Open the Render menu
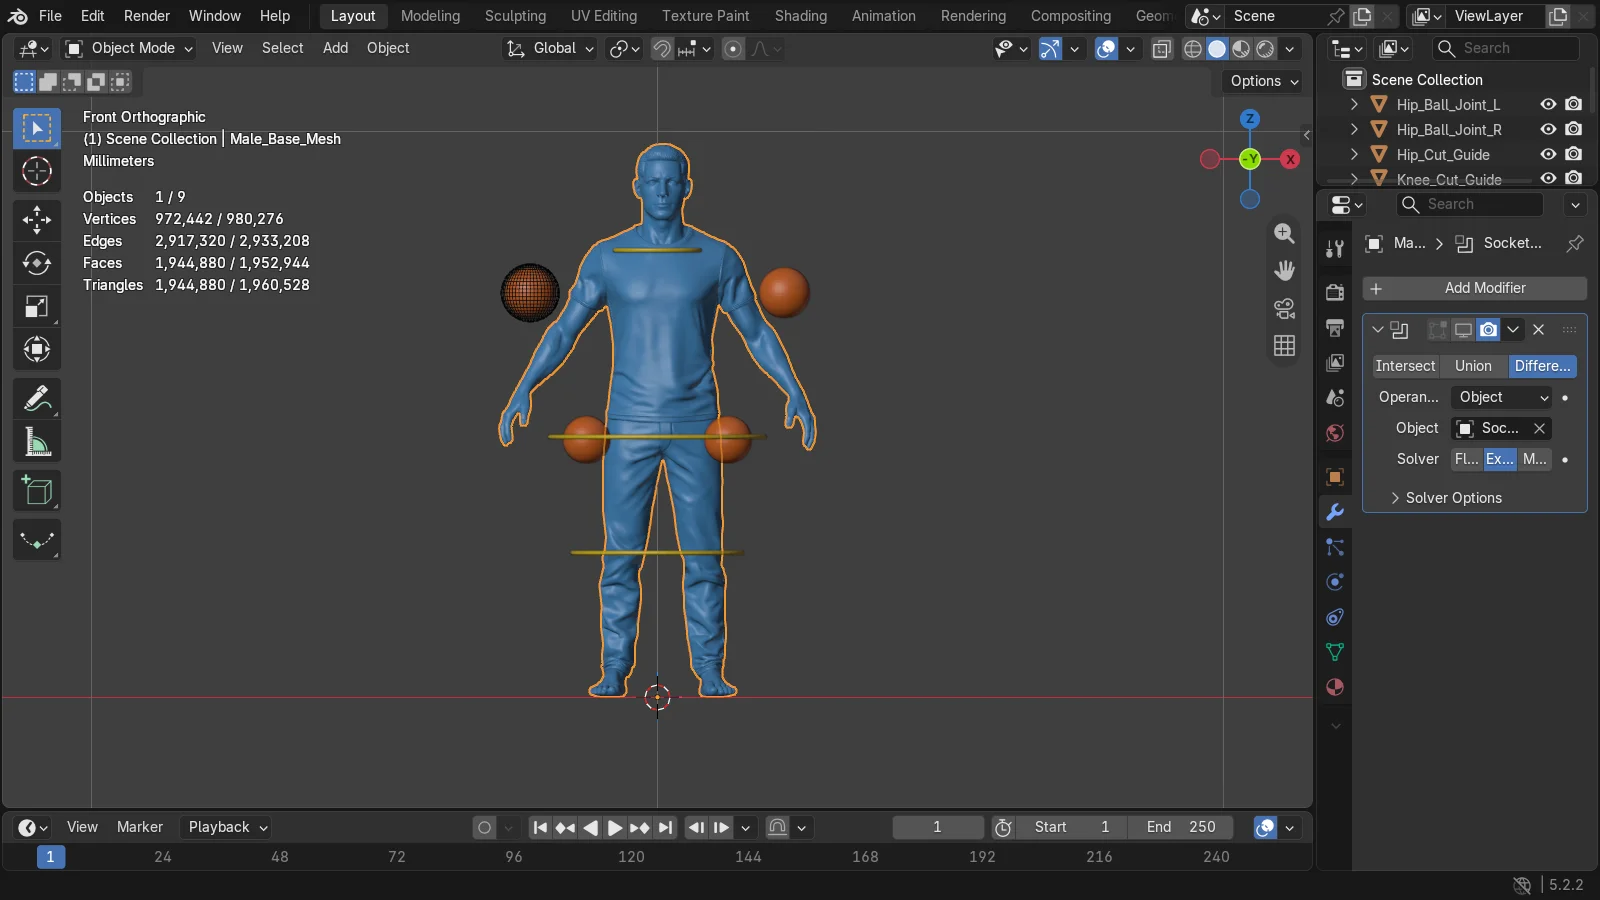 tap(147, 16)
